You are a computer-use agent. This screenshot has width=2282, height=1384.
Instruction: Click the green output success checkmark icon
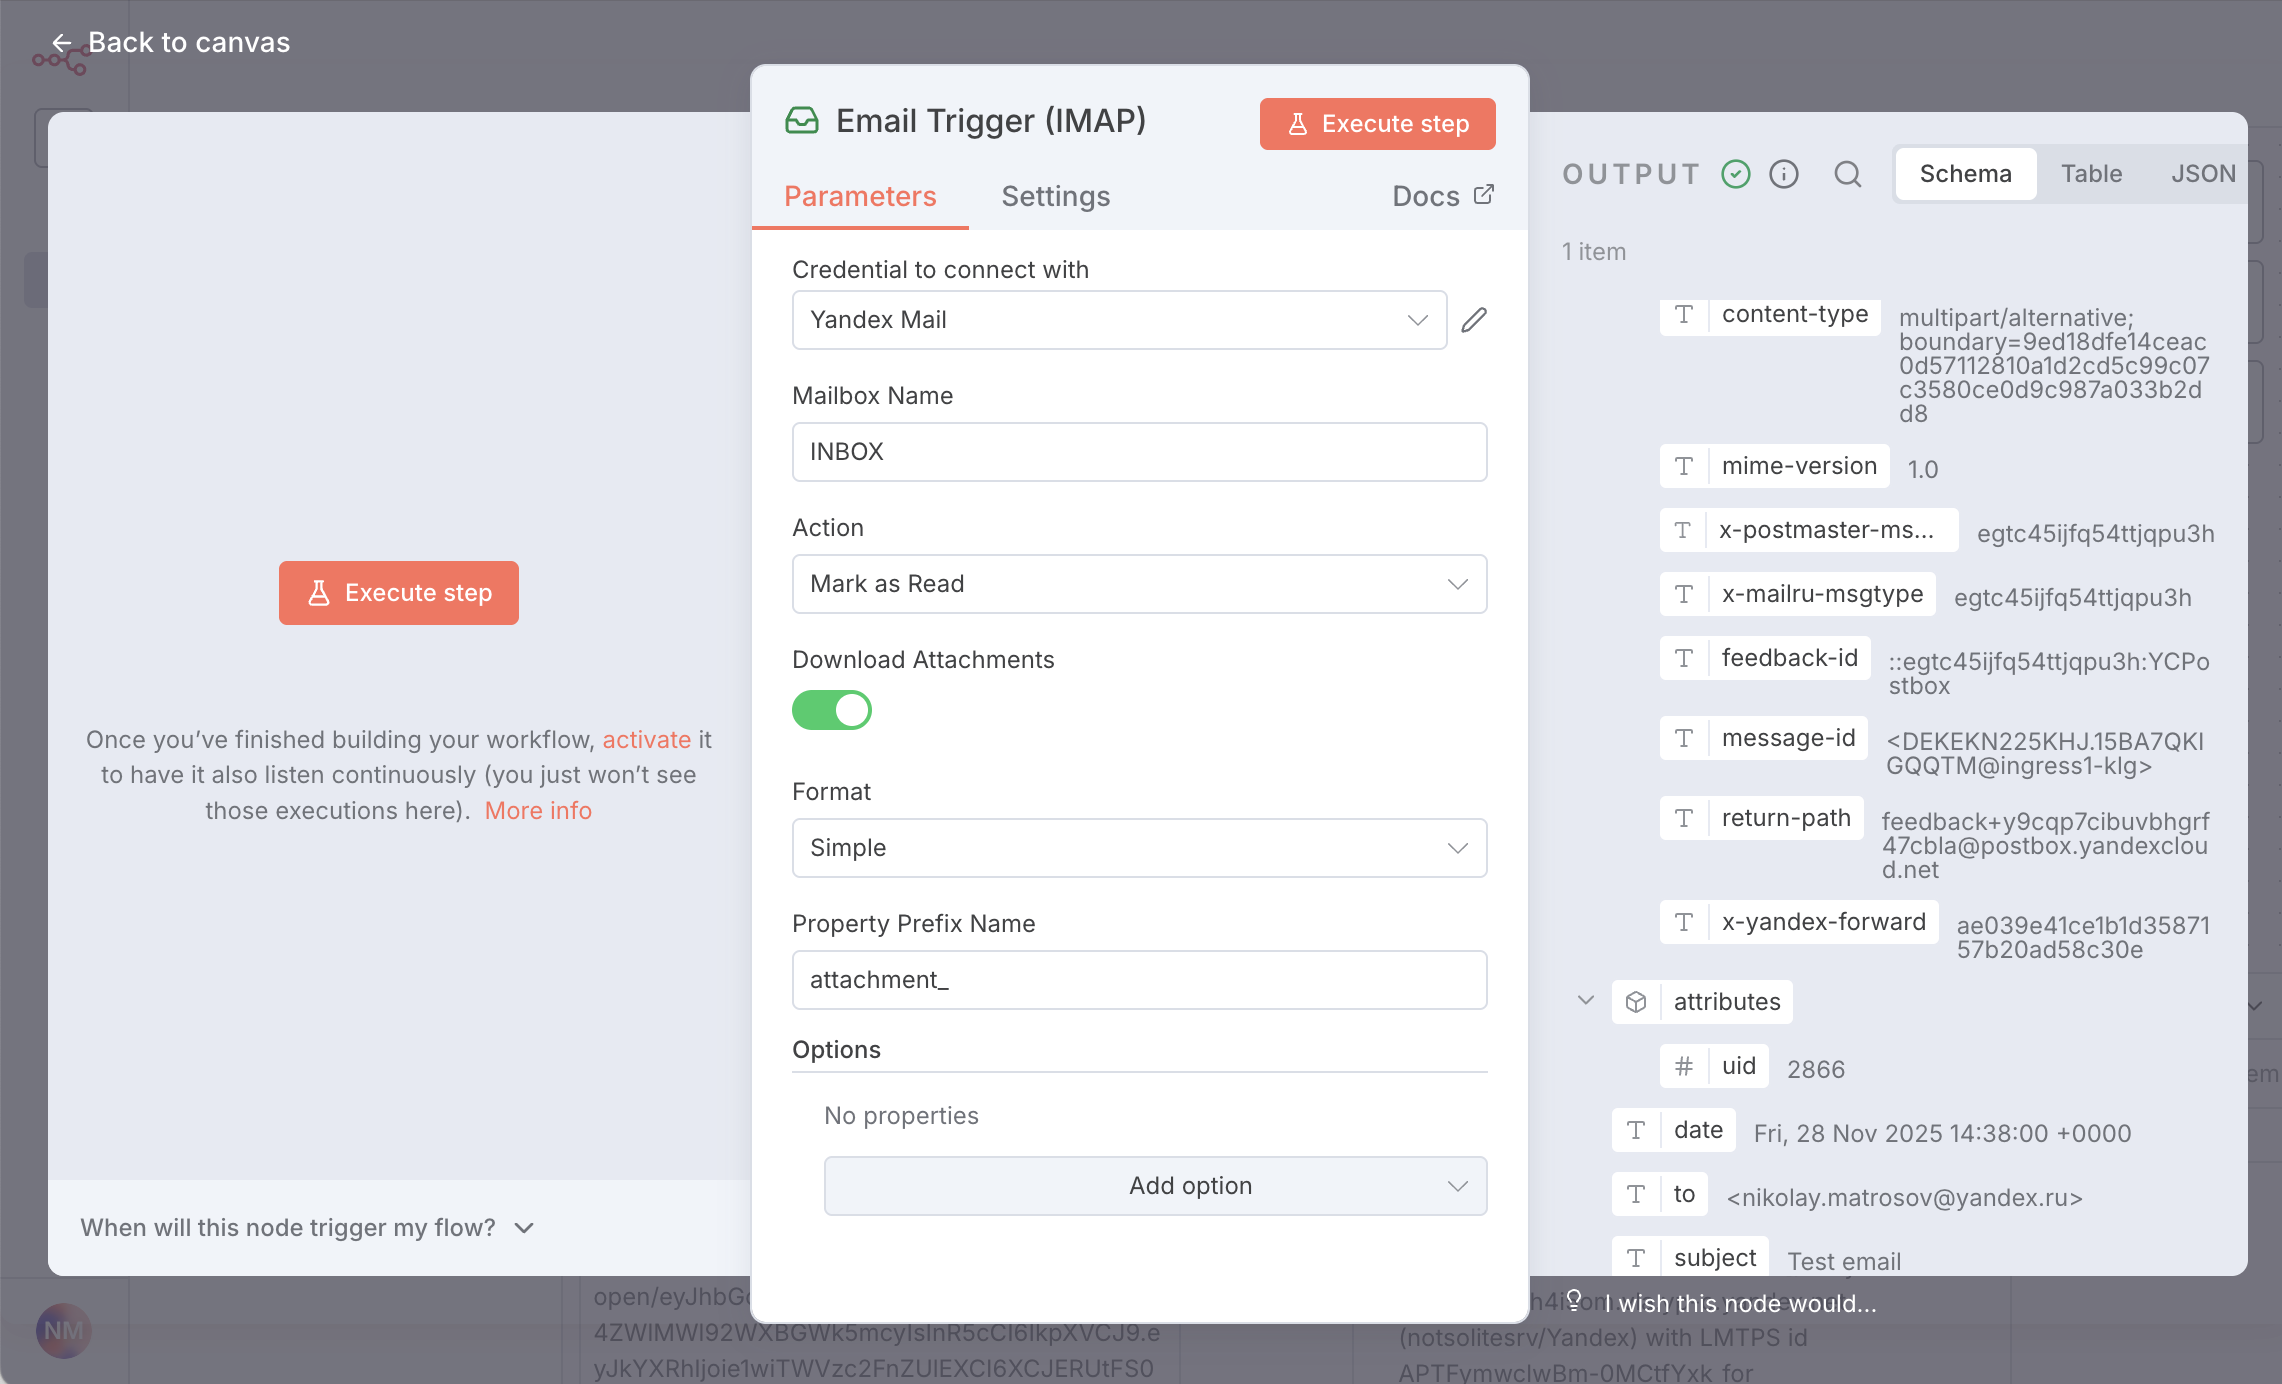pyautogui.click(x=1736, y=174)
